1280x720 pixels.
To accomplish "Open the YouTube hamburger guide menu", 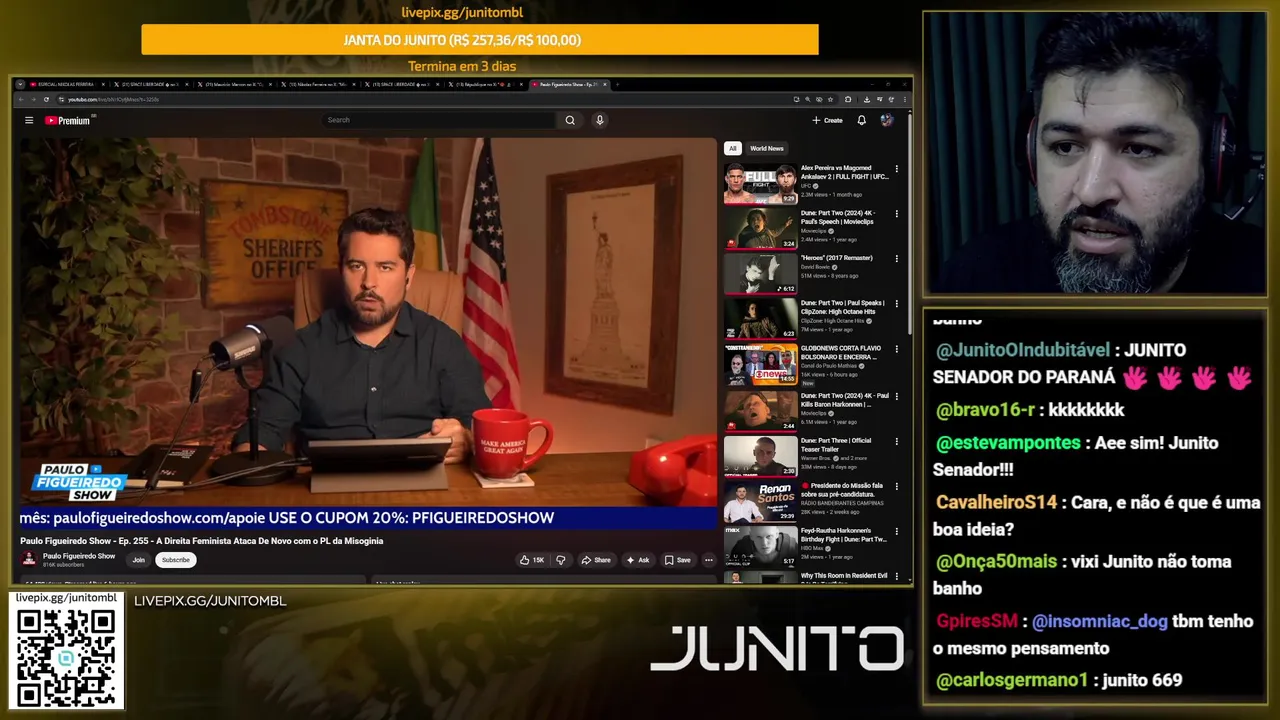I will pyautogui.click(x=29, y=120).
